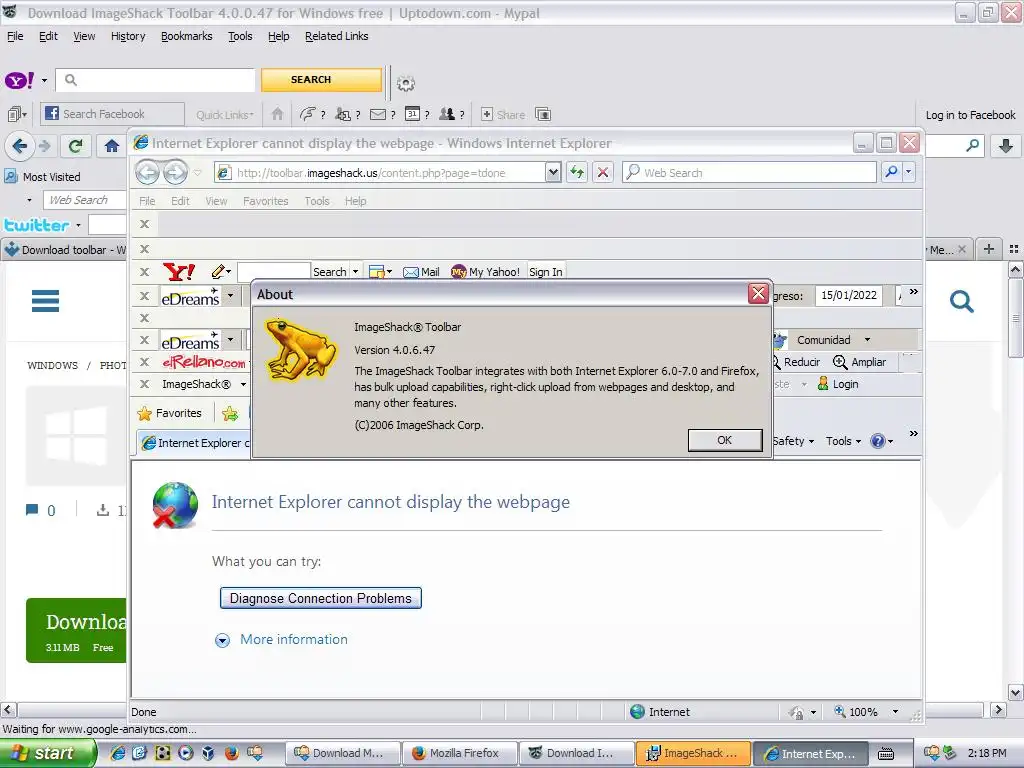Open Most Visited bookmarks
Viewport: 1024px width, 768px height.
(42, 176)
